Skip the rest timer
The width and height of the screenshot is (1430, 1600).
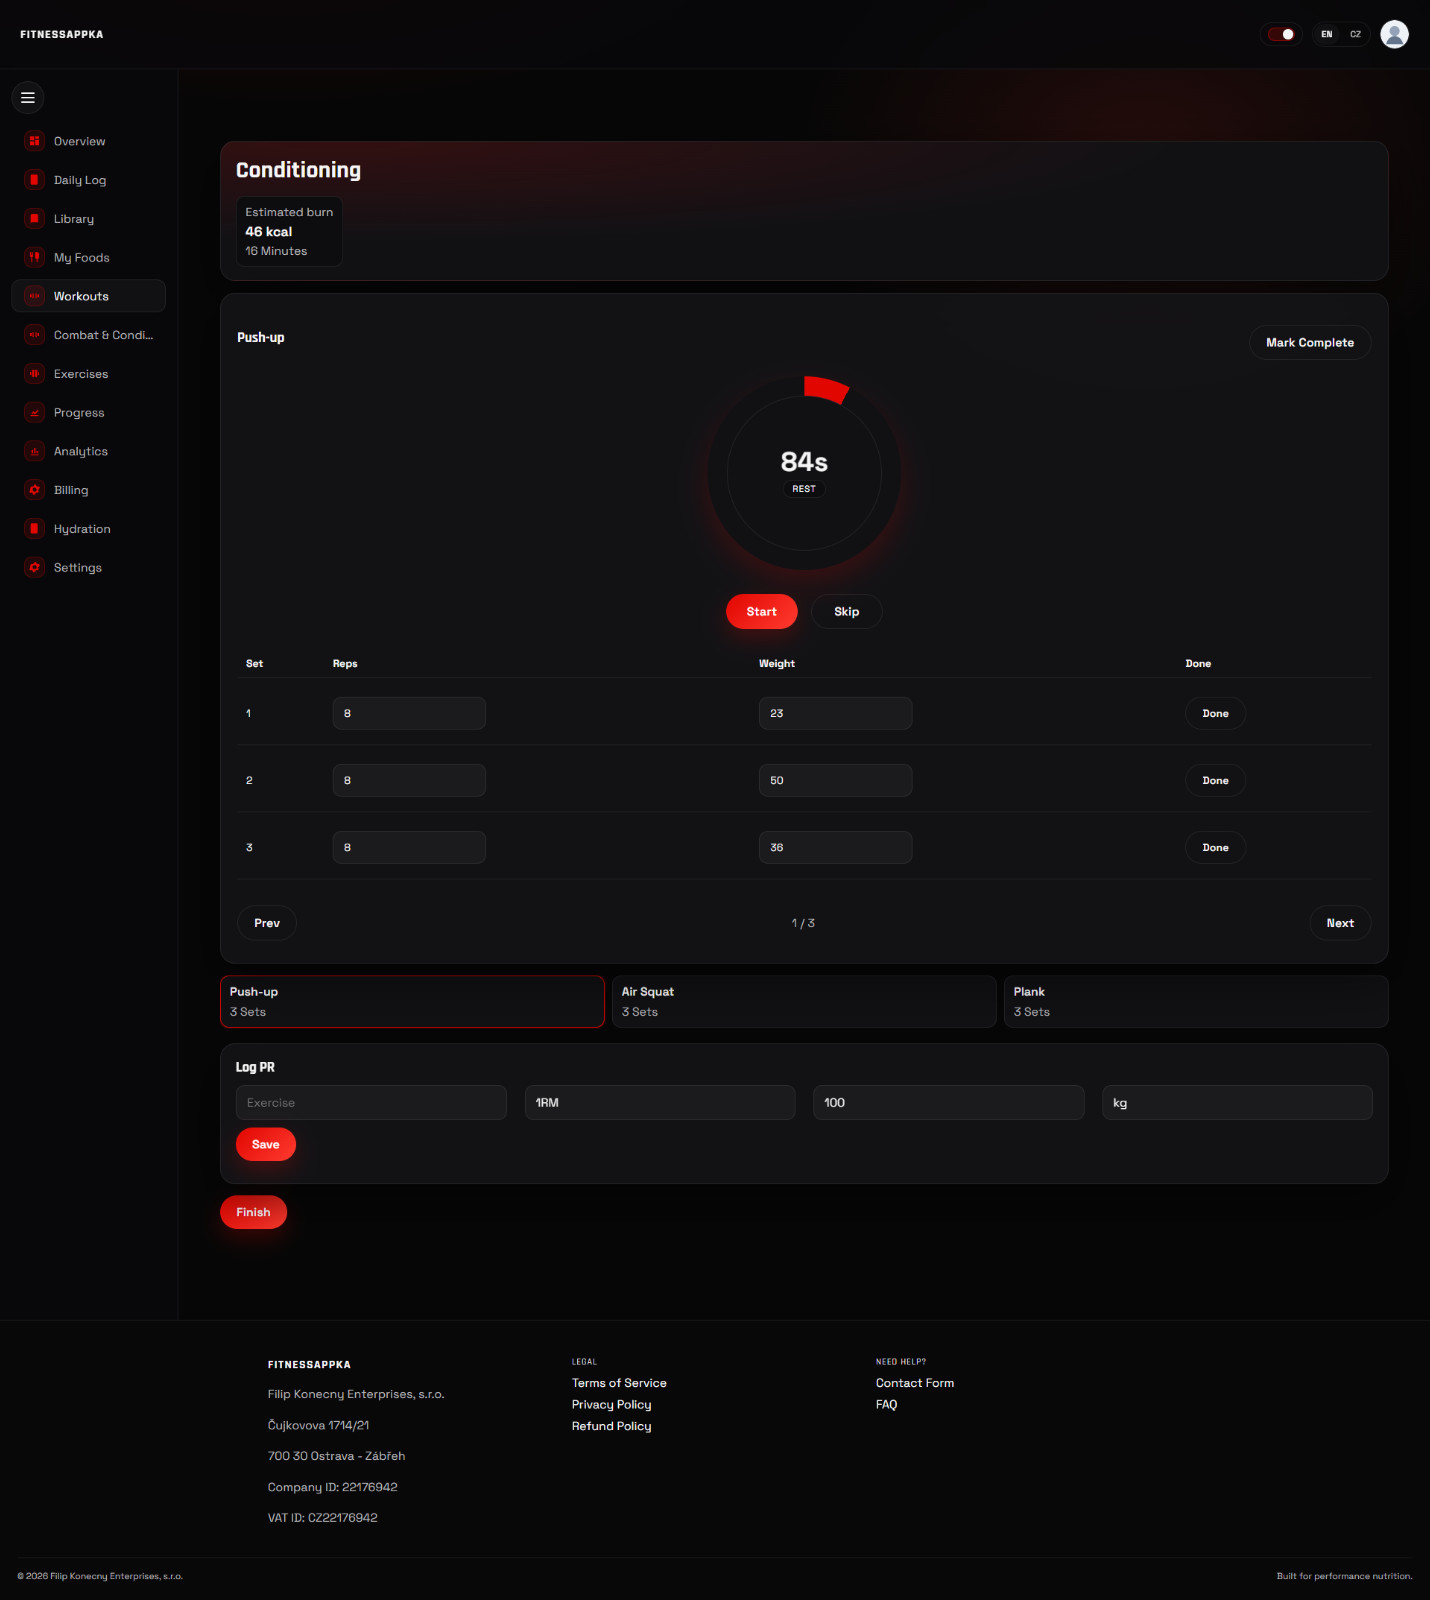pos(846,612)
